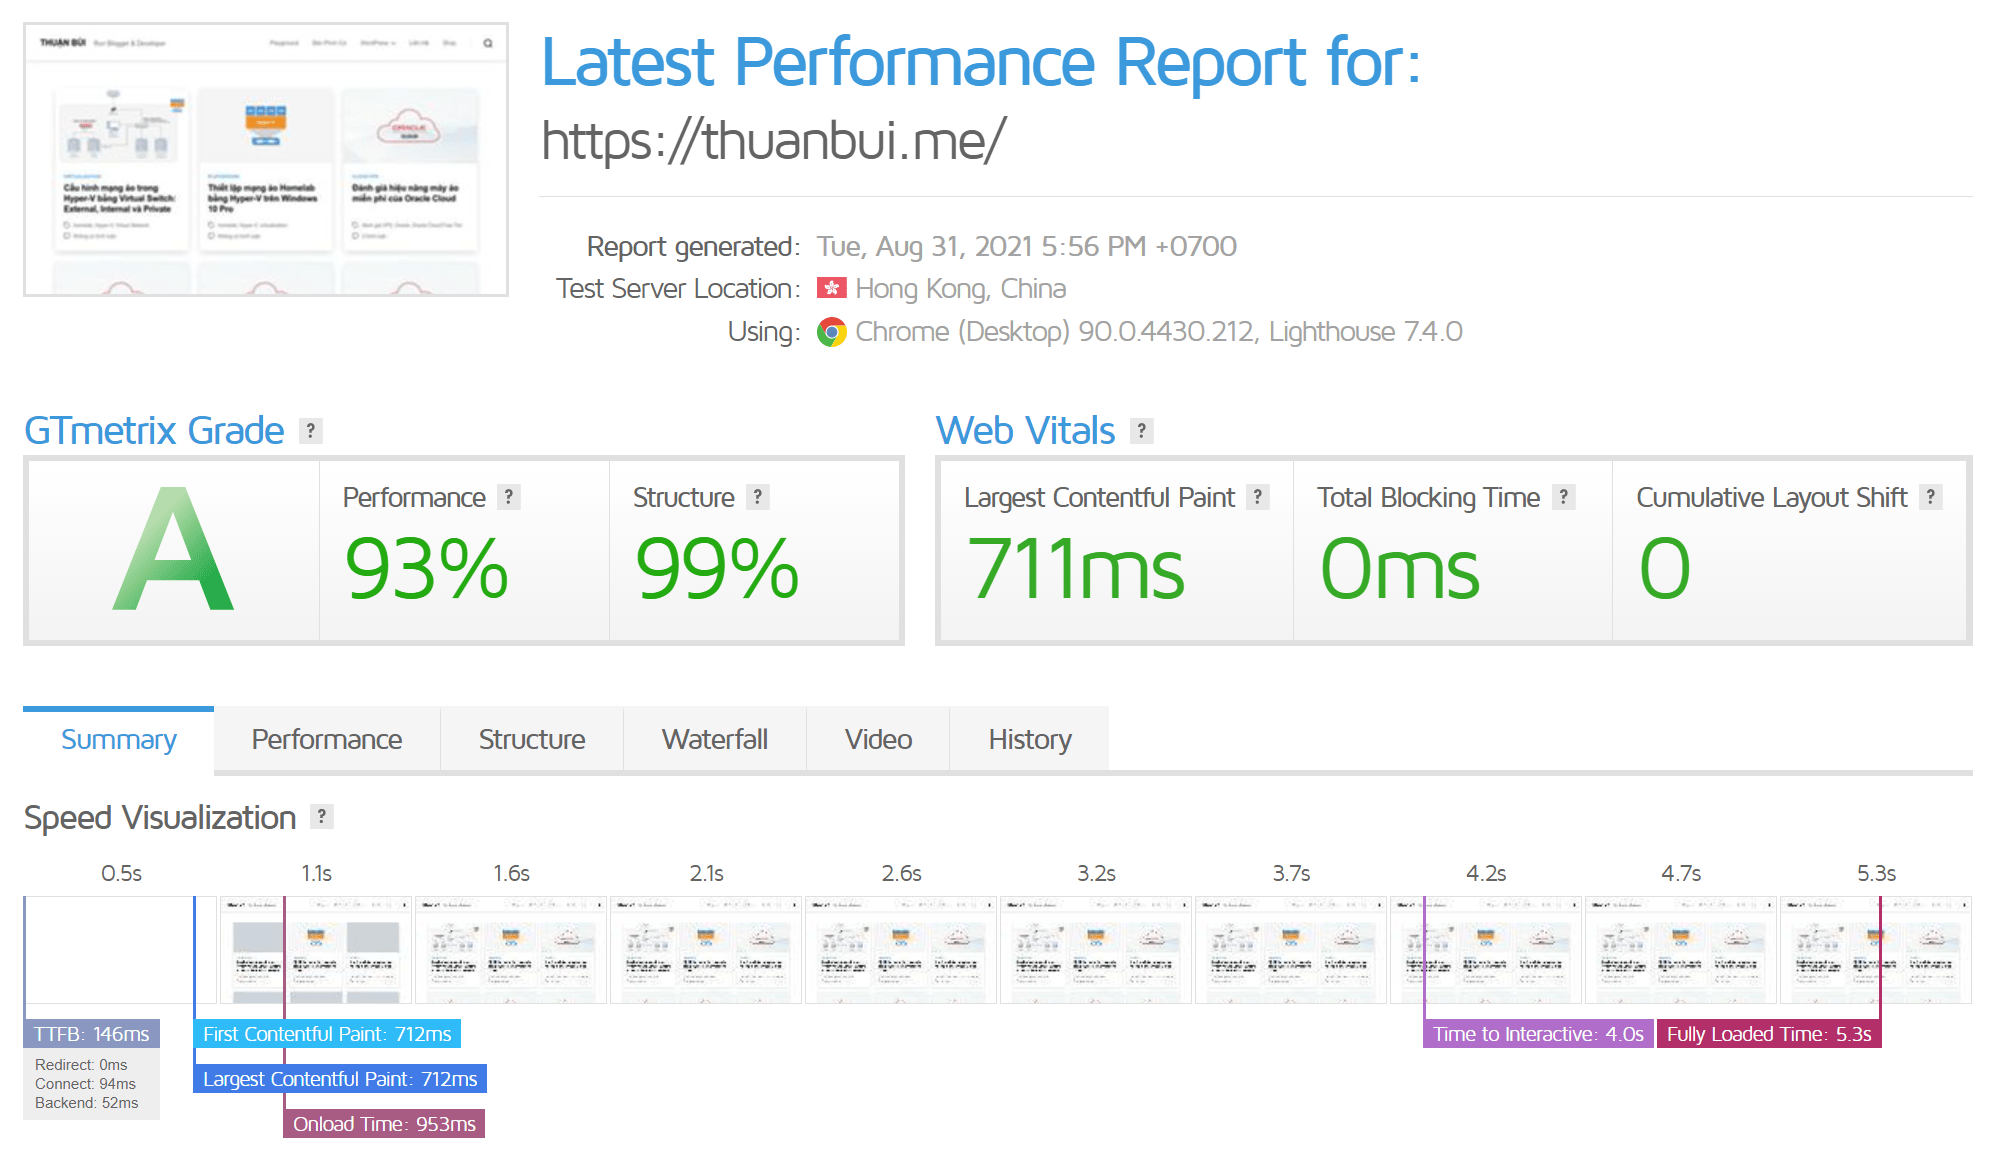Image resolution: width=2000 pixels, height=1159 pixels.
Task: Click the https://thuanbui.me/ URL link
Action: click(x=773, y=140)
